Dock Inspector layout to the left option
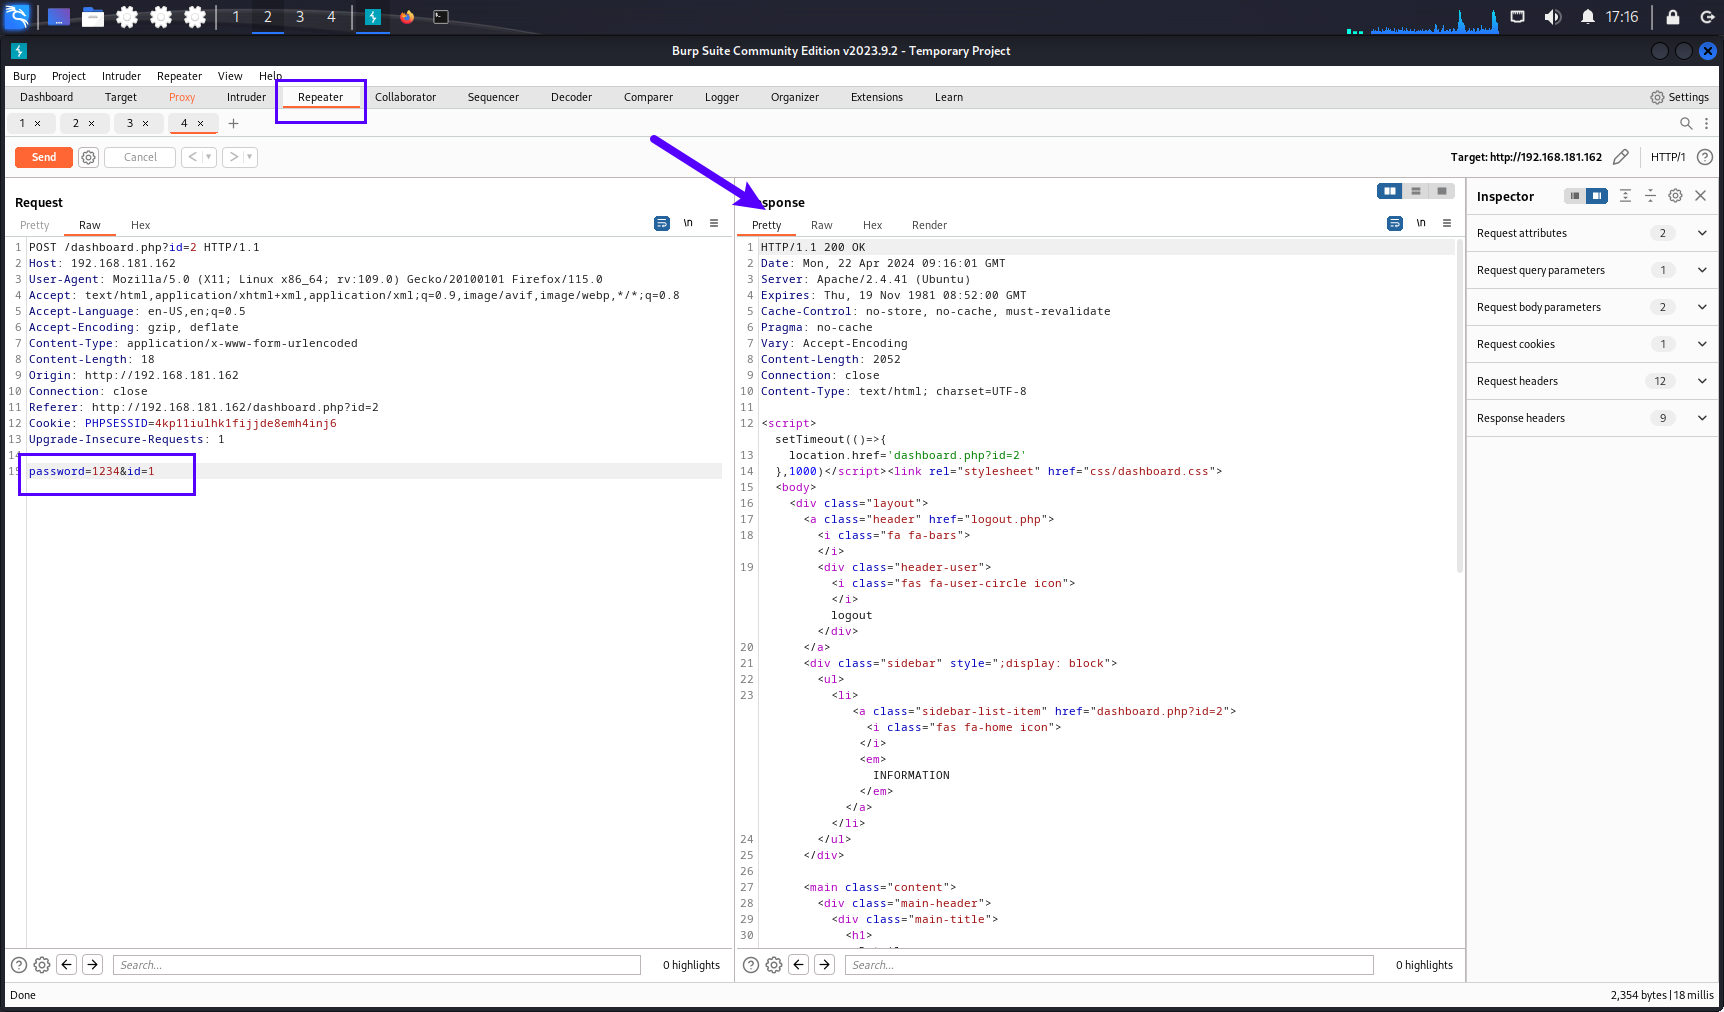1724x1012 pixels. pos(1575,196)
